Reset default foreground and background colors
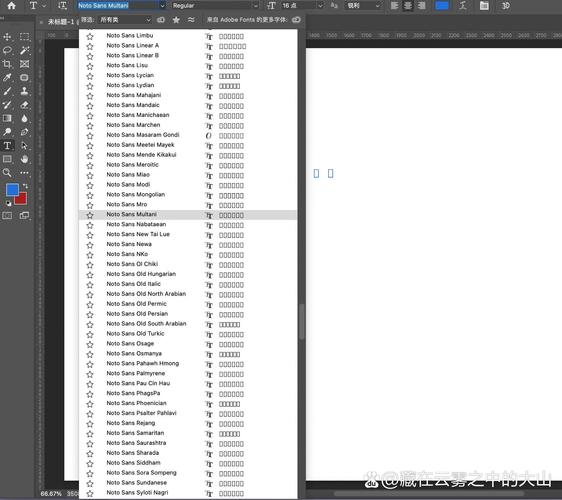The image size is (562, 500). (8, 203)
